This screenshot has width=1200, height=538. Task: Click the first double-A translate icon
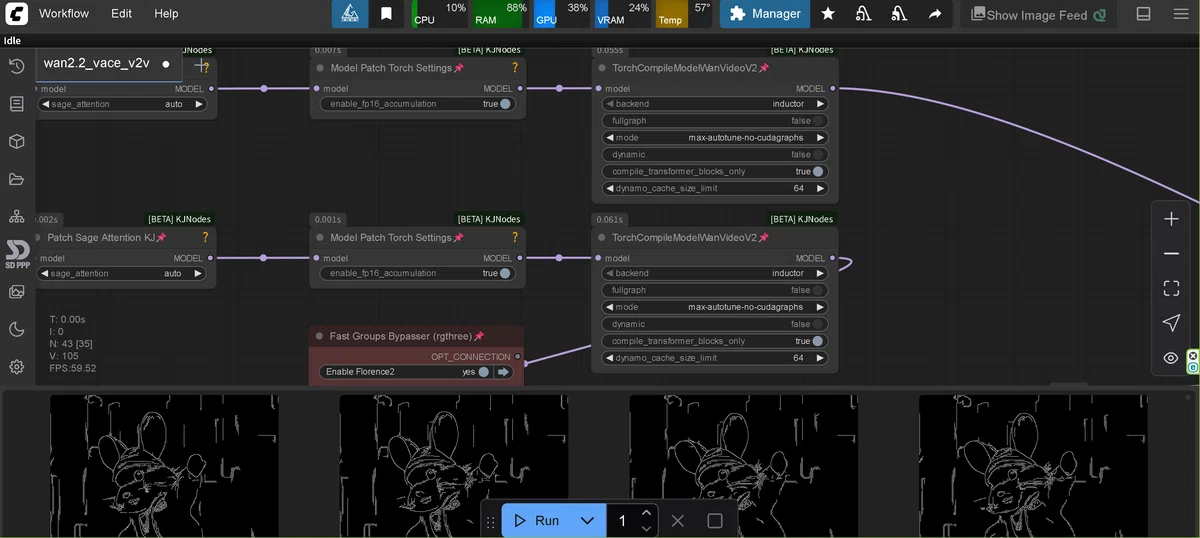(x=863, y=14)
